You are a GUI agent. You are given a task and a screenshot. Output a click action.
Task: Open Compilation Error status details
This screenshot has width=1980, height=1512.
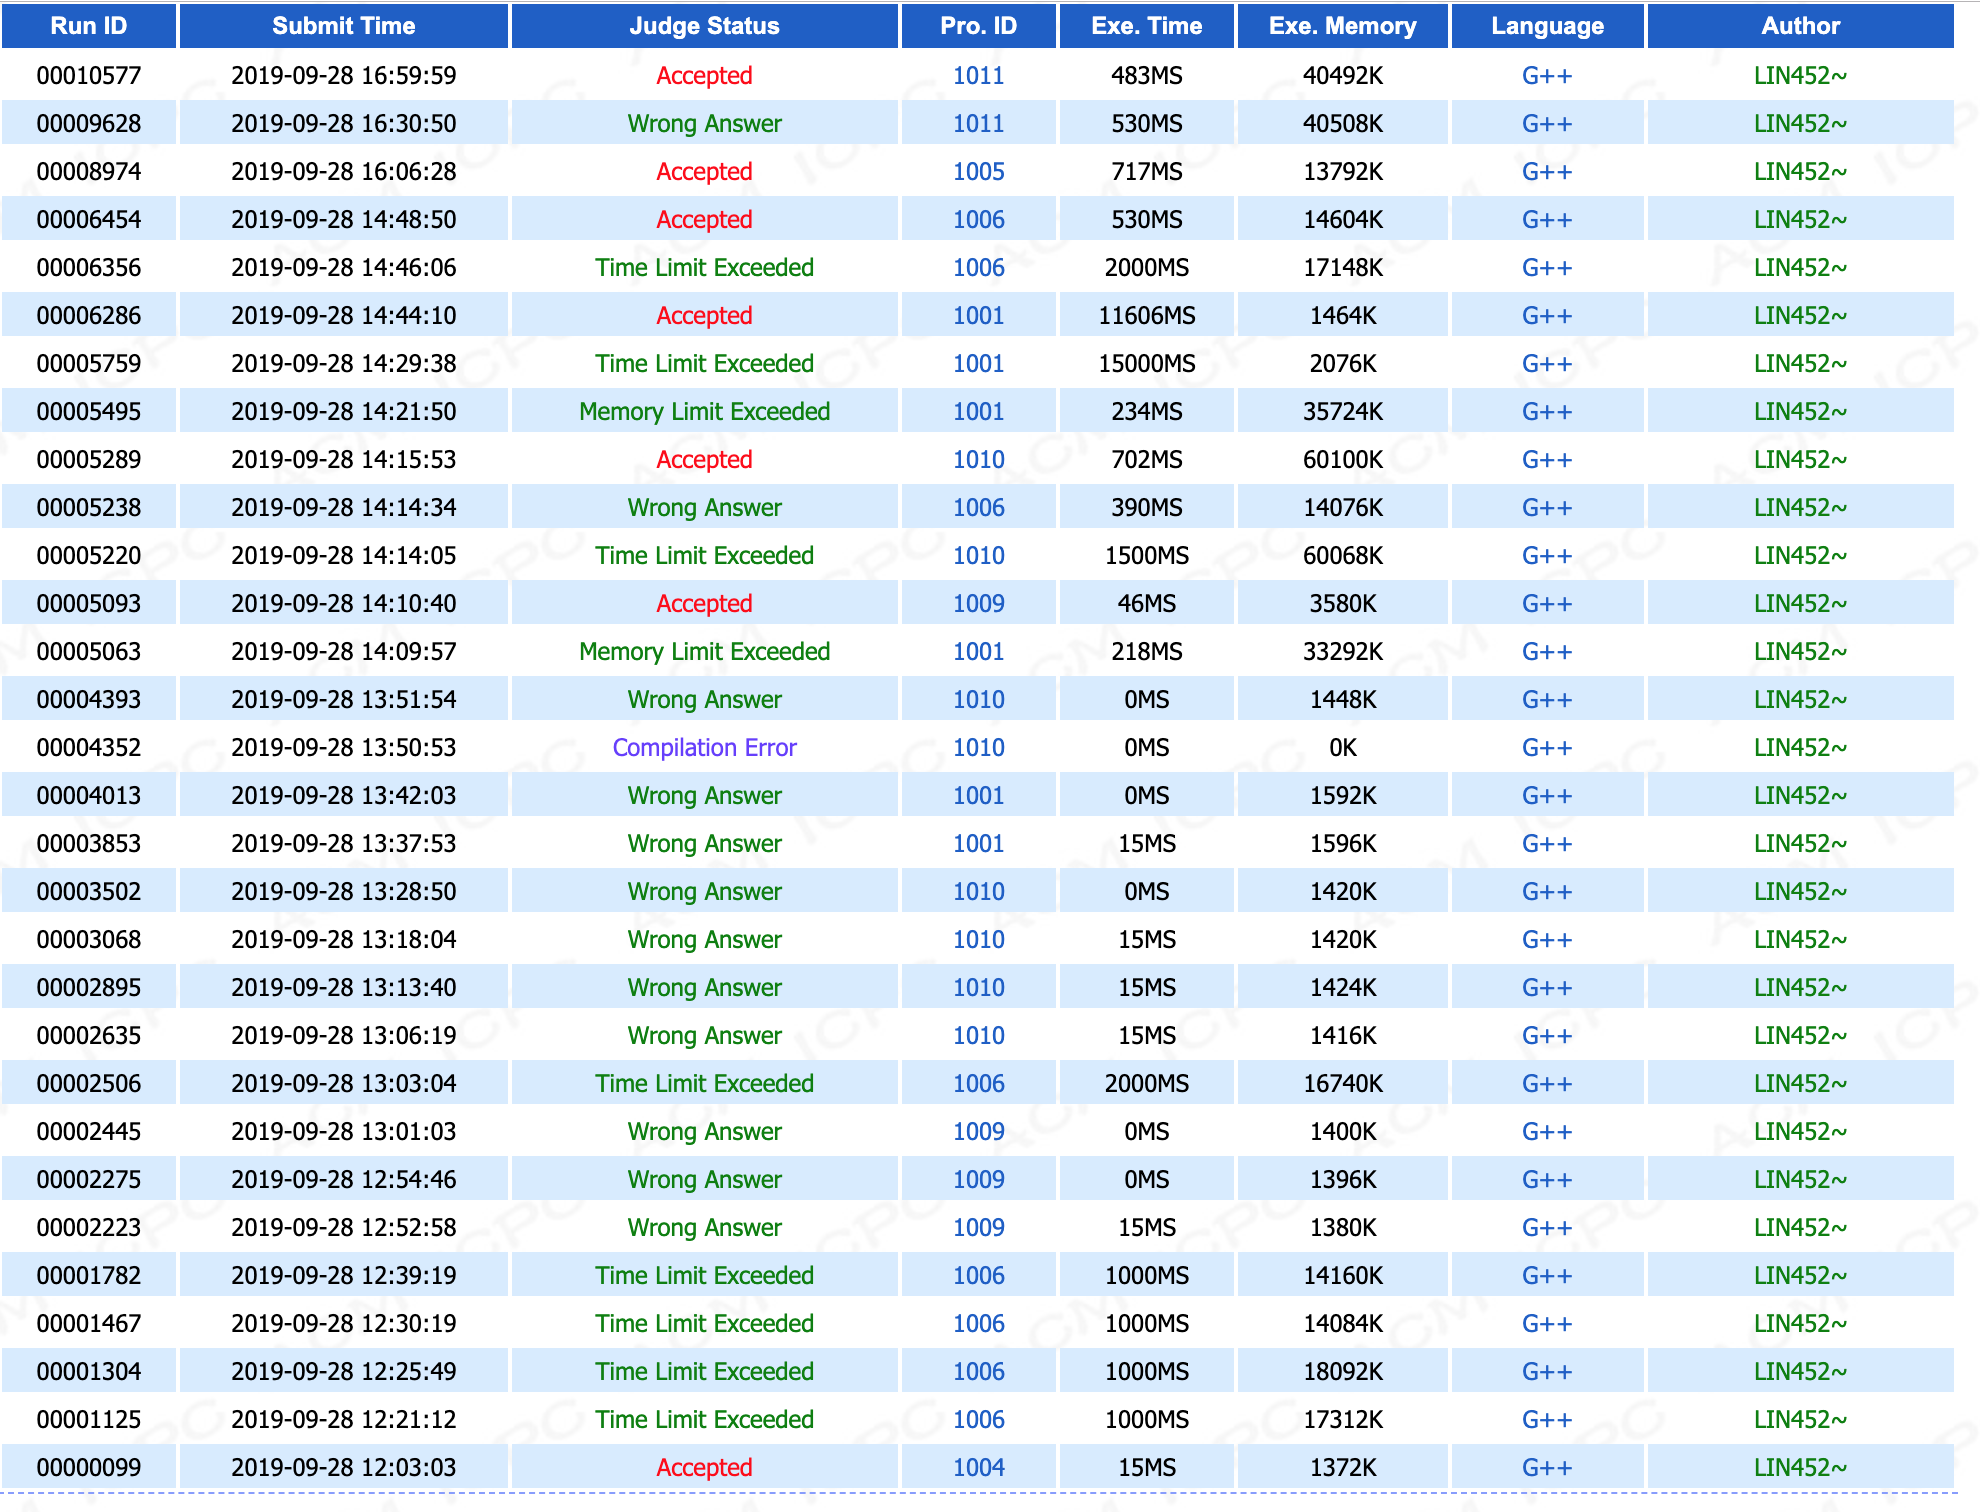click(x=704, y=748)
